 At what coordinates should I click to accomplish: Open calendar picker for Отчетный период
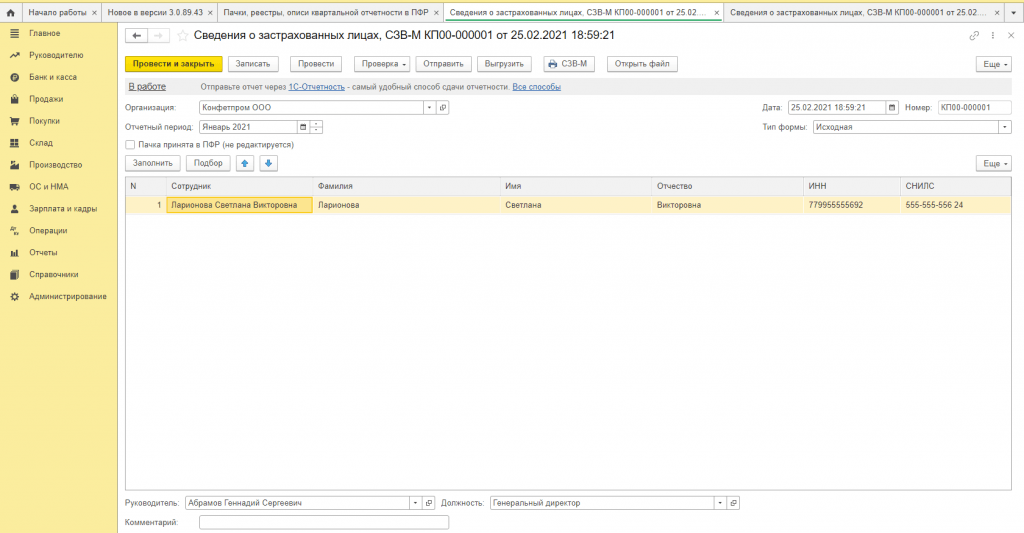pos(302,127)
